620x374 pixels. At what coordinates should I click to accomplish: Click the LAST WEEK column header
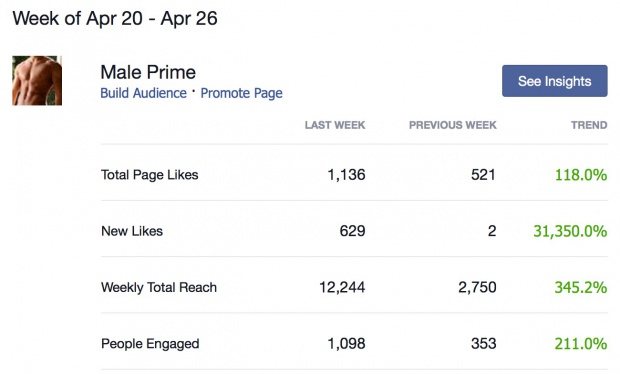coord(335,125)
